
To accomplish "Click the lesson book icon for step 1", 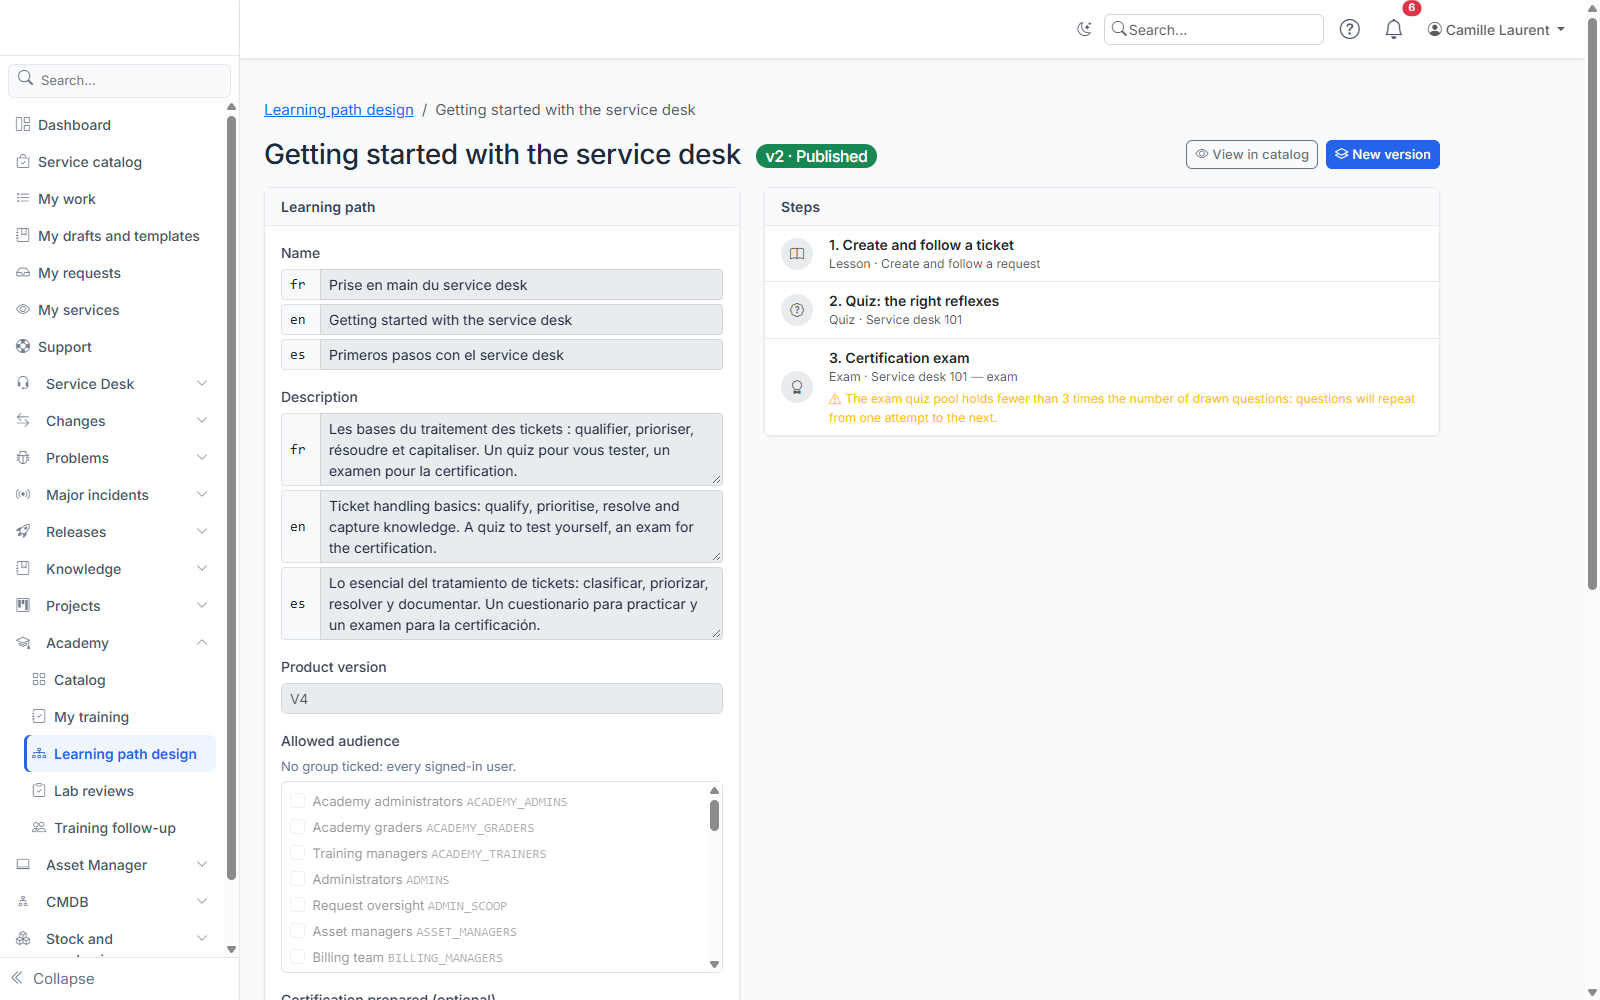I will pos(797,254).
